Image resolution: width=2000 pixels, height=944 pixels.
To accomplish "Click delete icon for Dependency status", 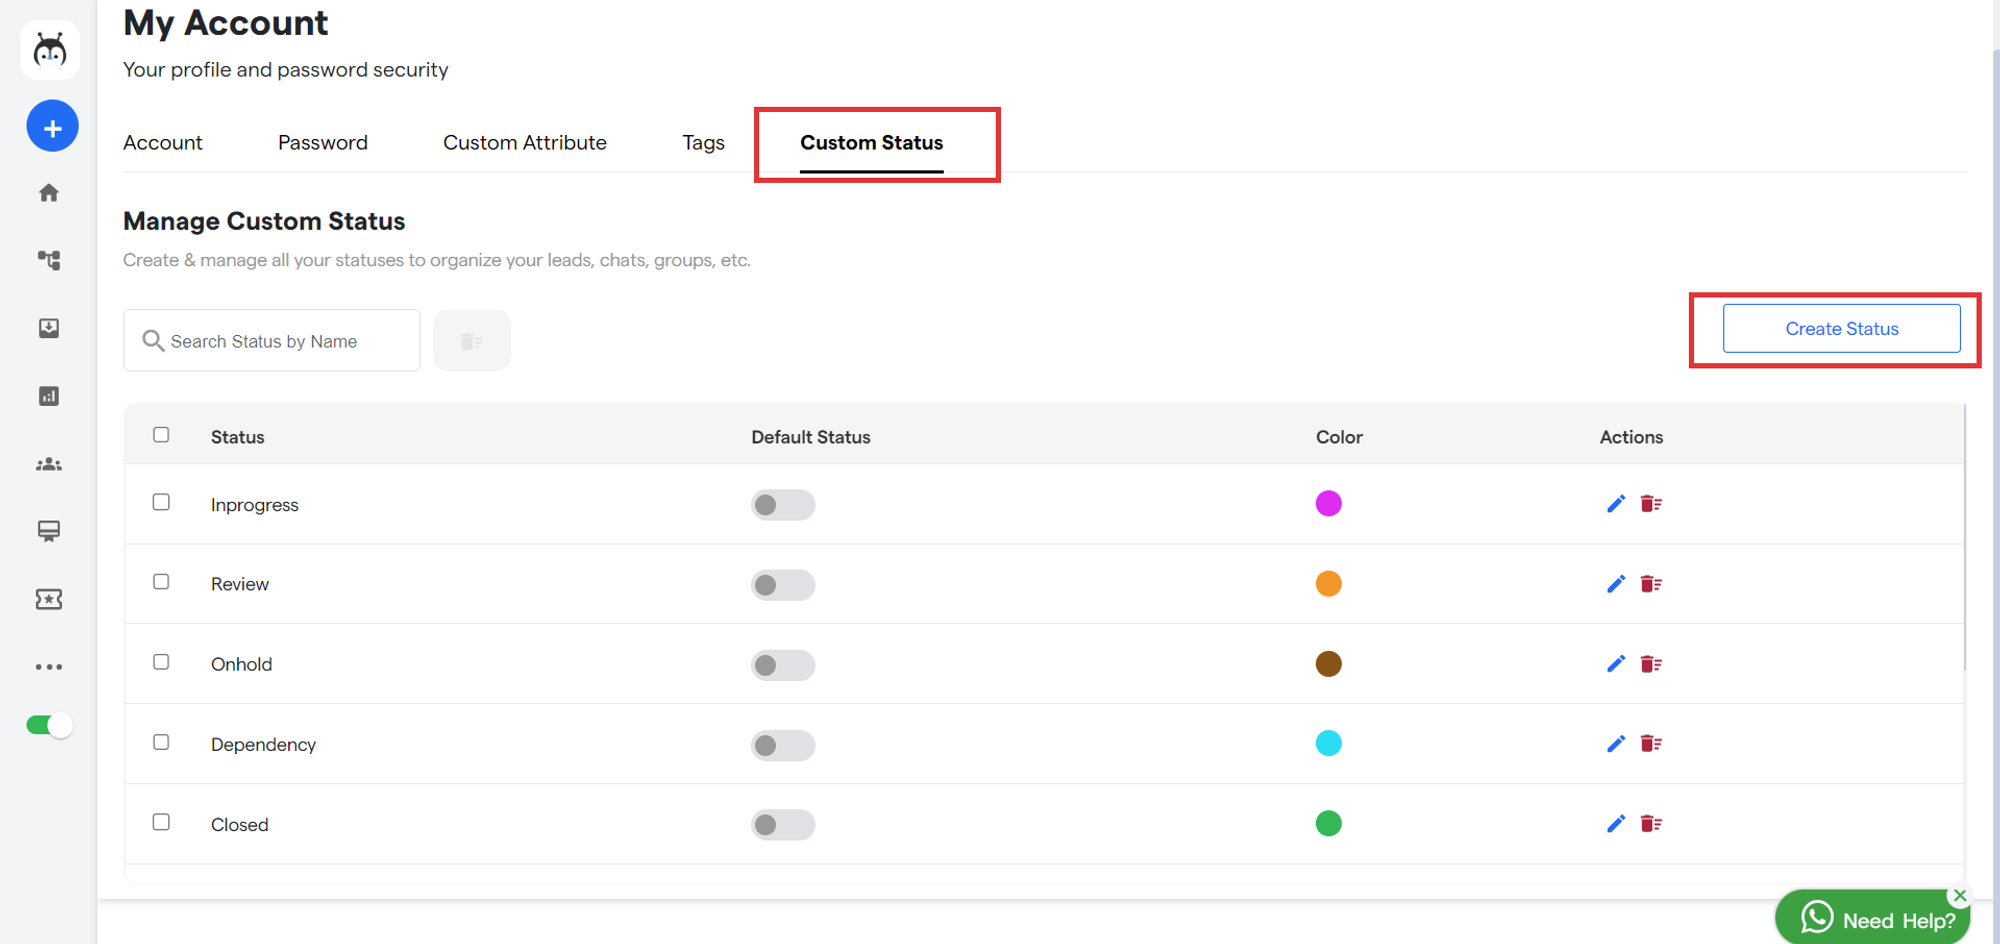I will 1651,744.
